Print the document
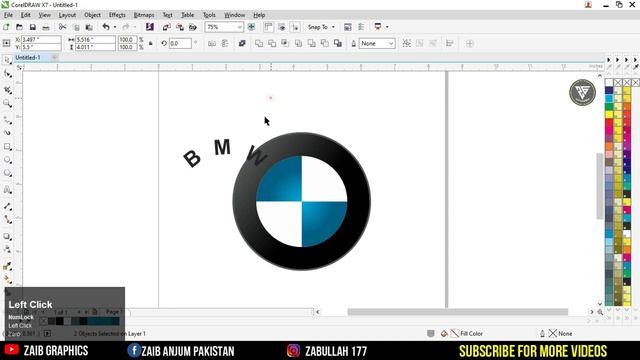Viewport: 640px width, 360px height. tap(46, 27)
